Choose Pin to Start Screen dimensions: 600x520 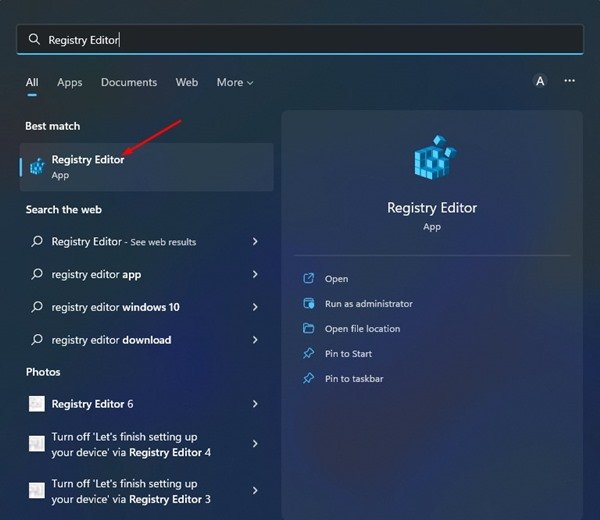(x=348, y=354)
